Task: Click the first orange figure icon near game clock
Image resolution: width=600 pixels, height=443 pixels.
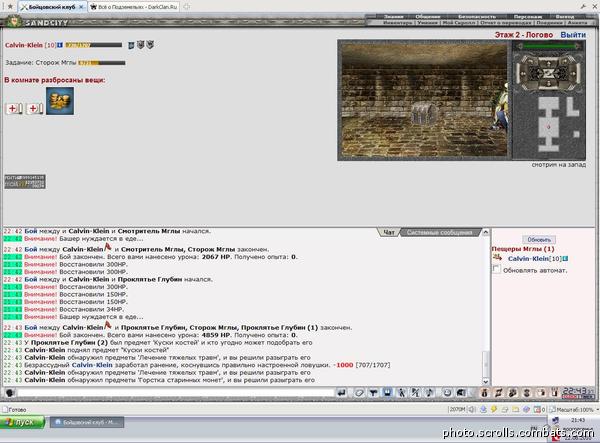Action: [x=485, y=393]
